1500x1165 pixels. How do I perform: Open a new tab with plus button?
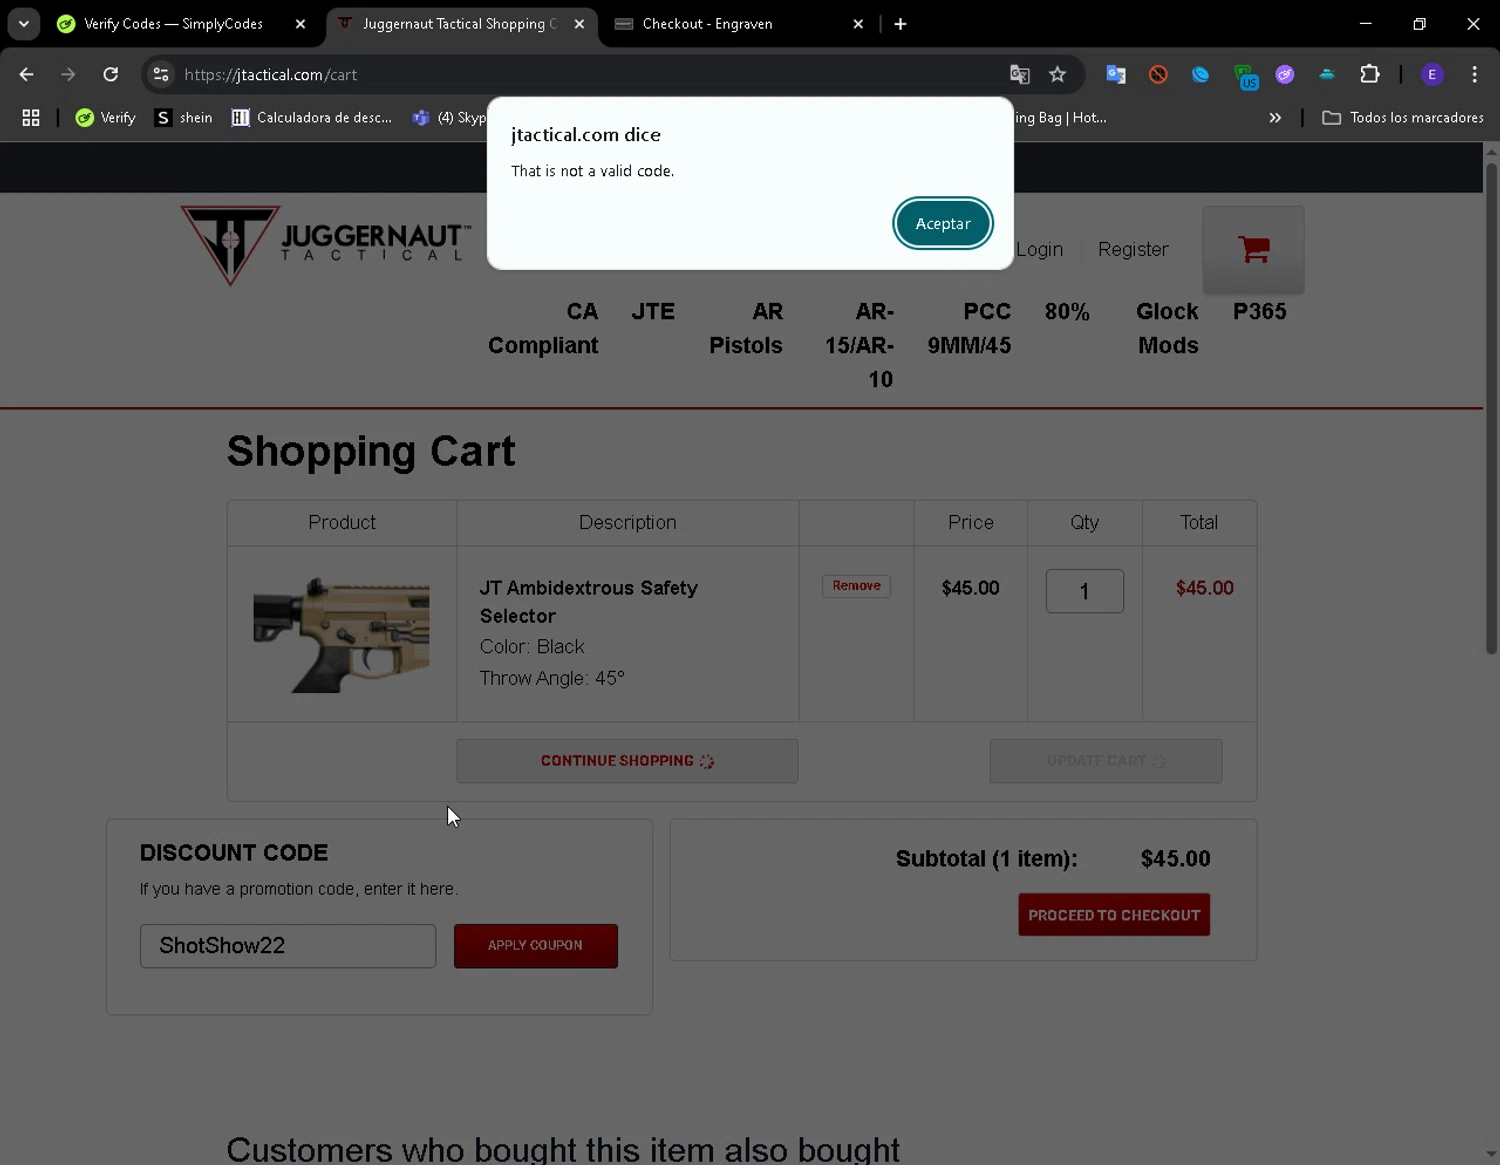click(900, 24)
